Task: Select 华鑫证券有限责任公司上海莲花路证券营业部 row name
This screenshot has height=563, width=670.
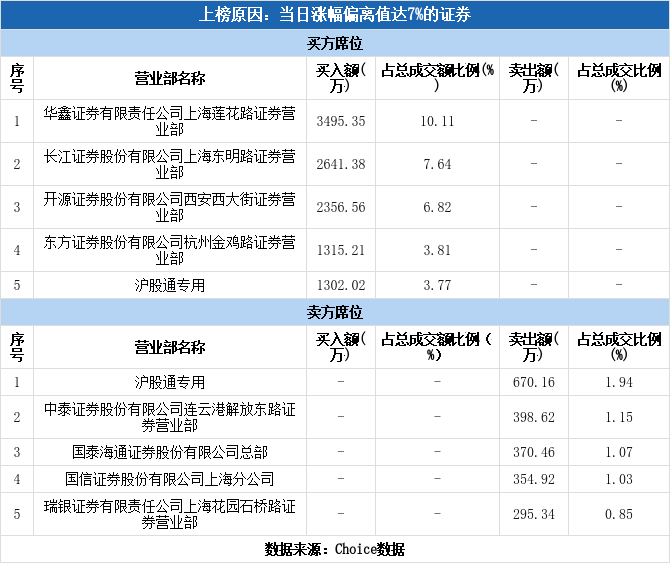Action: tap(170, 121)
